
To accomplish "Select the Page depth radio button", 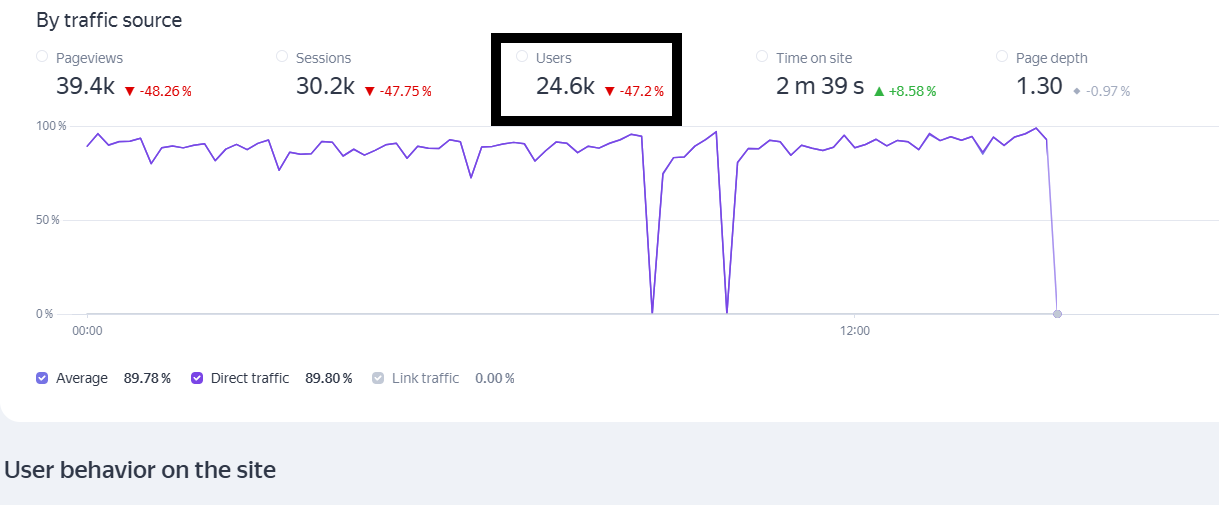I will pyautogui.click(x=1002, y=57).
